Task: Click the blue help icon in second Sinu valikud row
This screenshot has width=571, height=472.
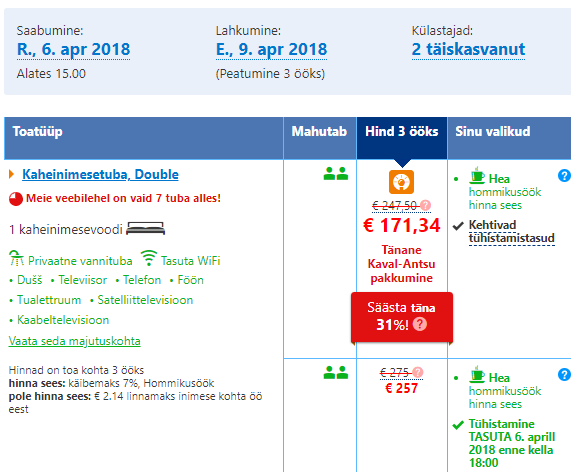Action: tap(564, 374)
